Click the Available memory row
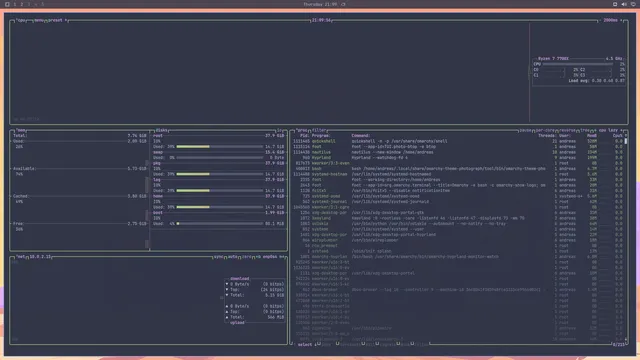The width and height of the screenshot is (640, 360). [80, 169]
